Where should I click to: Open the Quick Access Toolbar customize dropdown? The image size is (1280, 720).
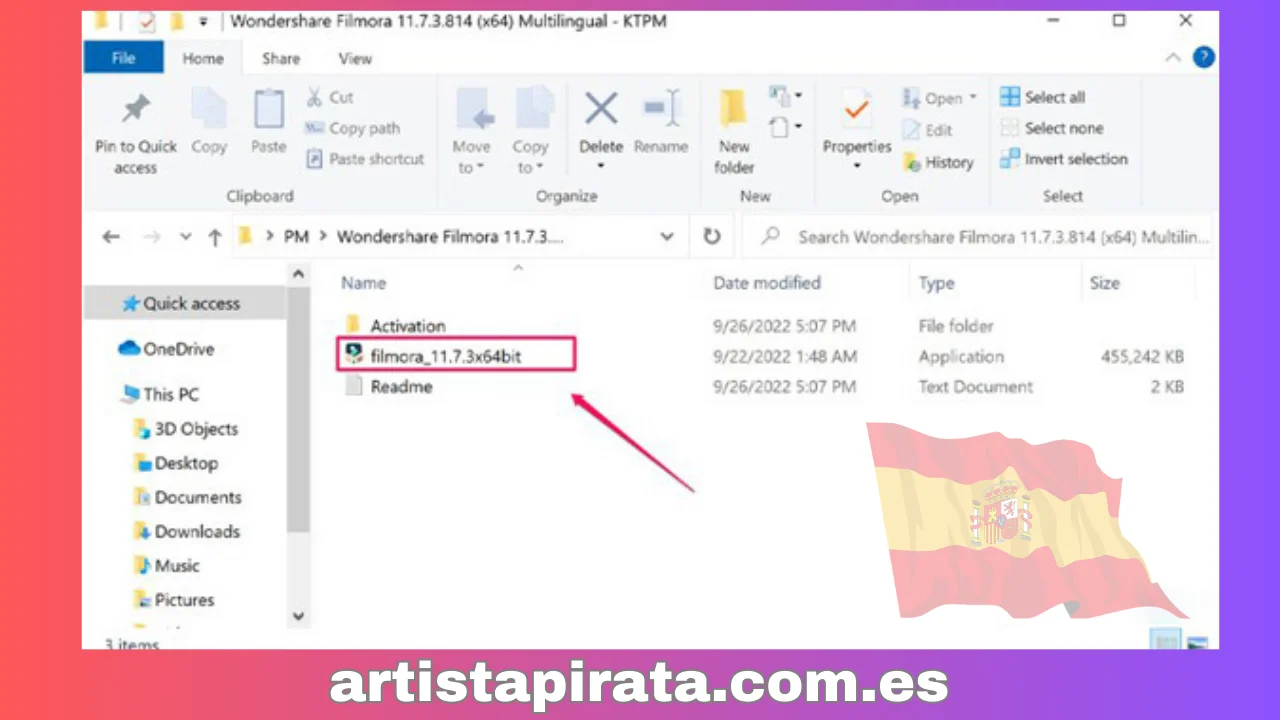point(204,21)
